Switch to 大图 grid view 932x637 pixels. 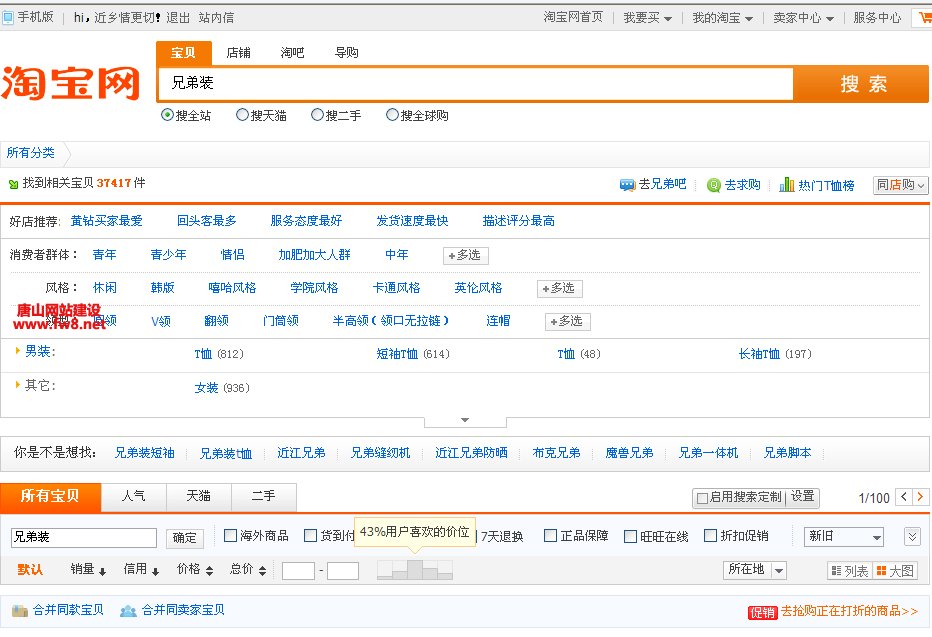(895, 571)
